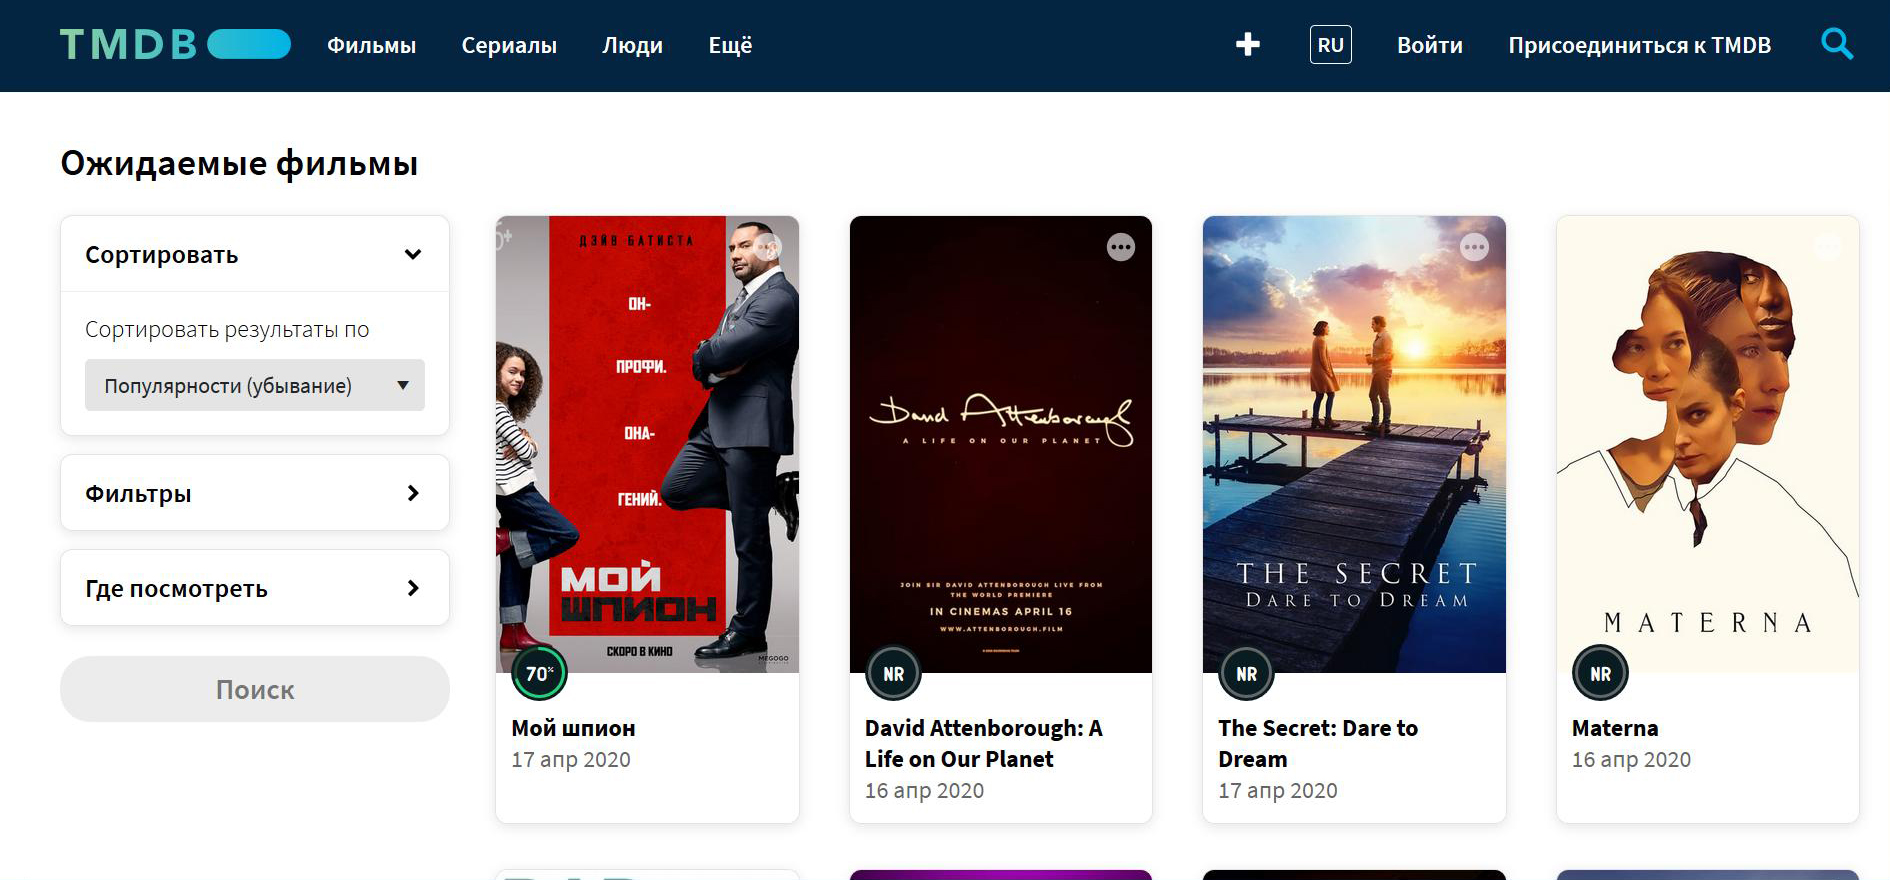This screenshot has height=880, width=1890.
Task: Open the Популярности (убывание) sort dropdown
Action: (x=254, y=385)
